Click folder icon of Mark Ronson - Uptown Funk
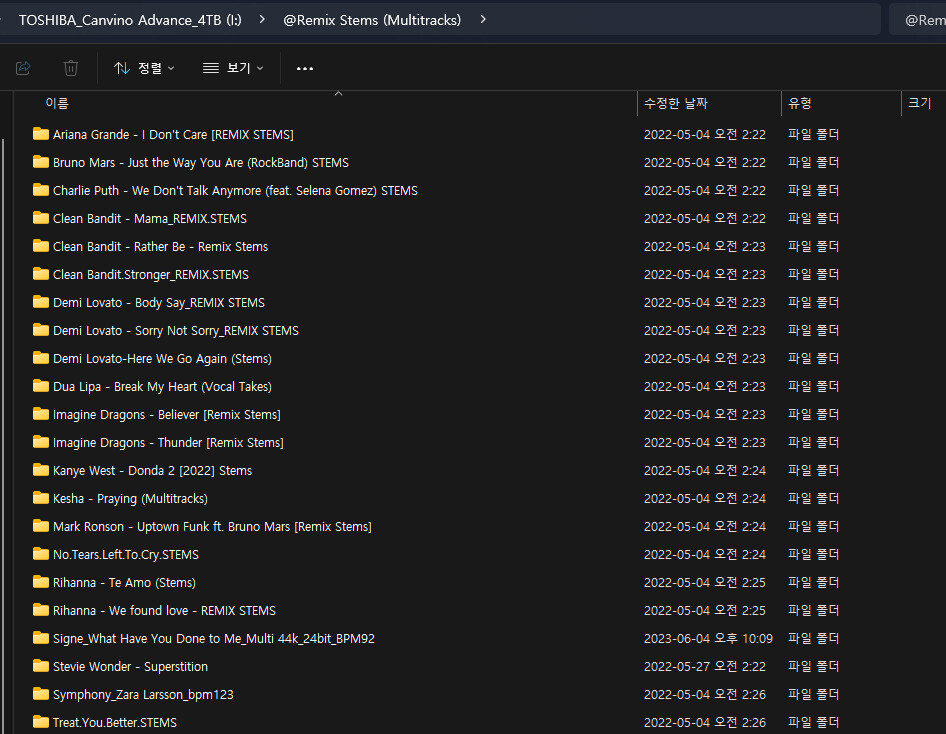Viewport: 946px width, 734px height. (x=41, y=526)
